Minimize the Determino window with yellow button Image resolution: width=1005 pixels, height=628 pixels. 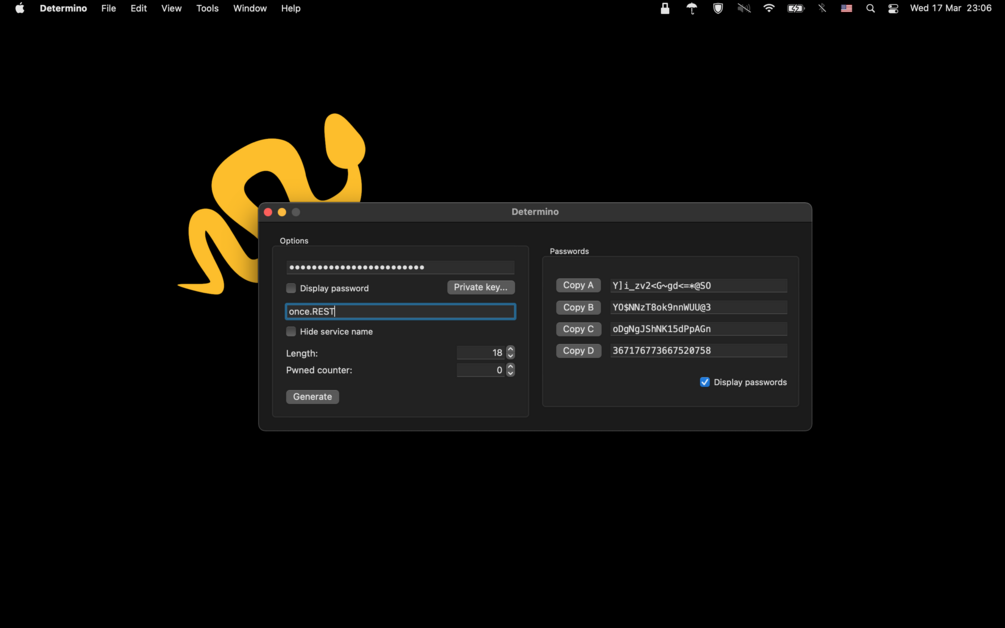tap(282, 212)
